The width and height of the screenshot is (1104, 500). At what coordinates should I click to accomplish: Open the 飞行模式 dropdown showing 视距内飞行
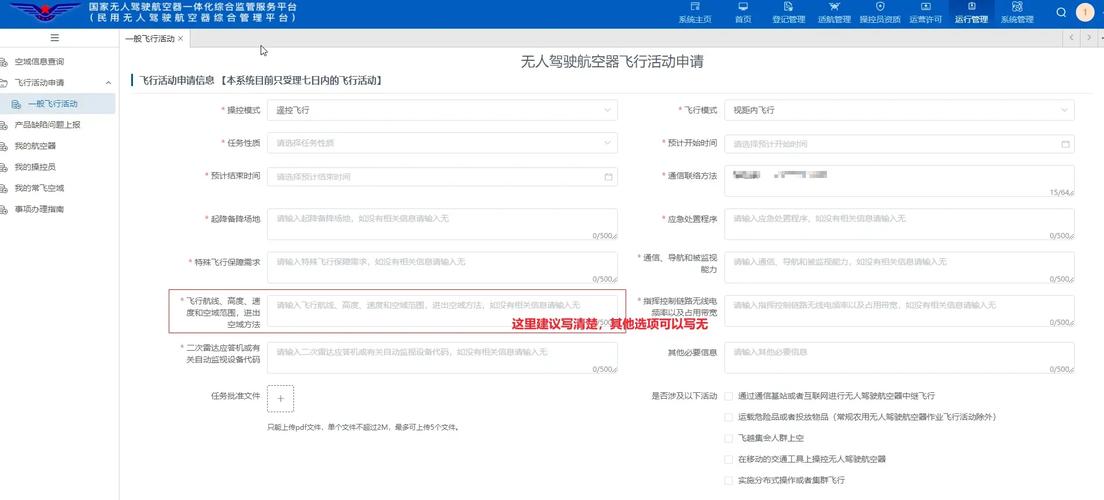click(899, 111)
